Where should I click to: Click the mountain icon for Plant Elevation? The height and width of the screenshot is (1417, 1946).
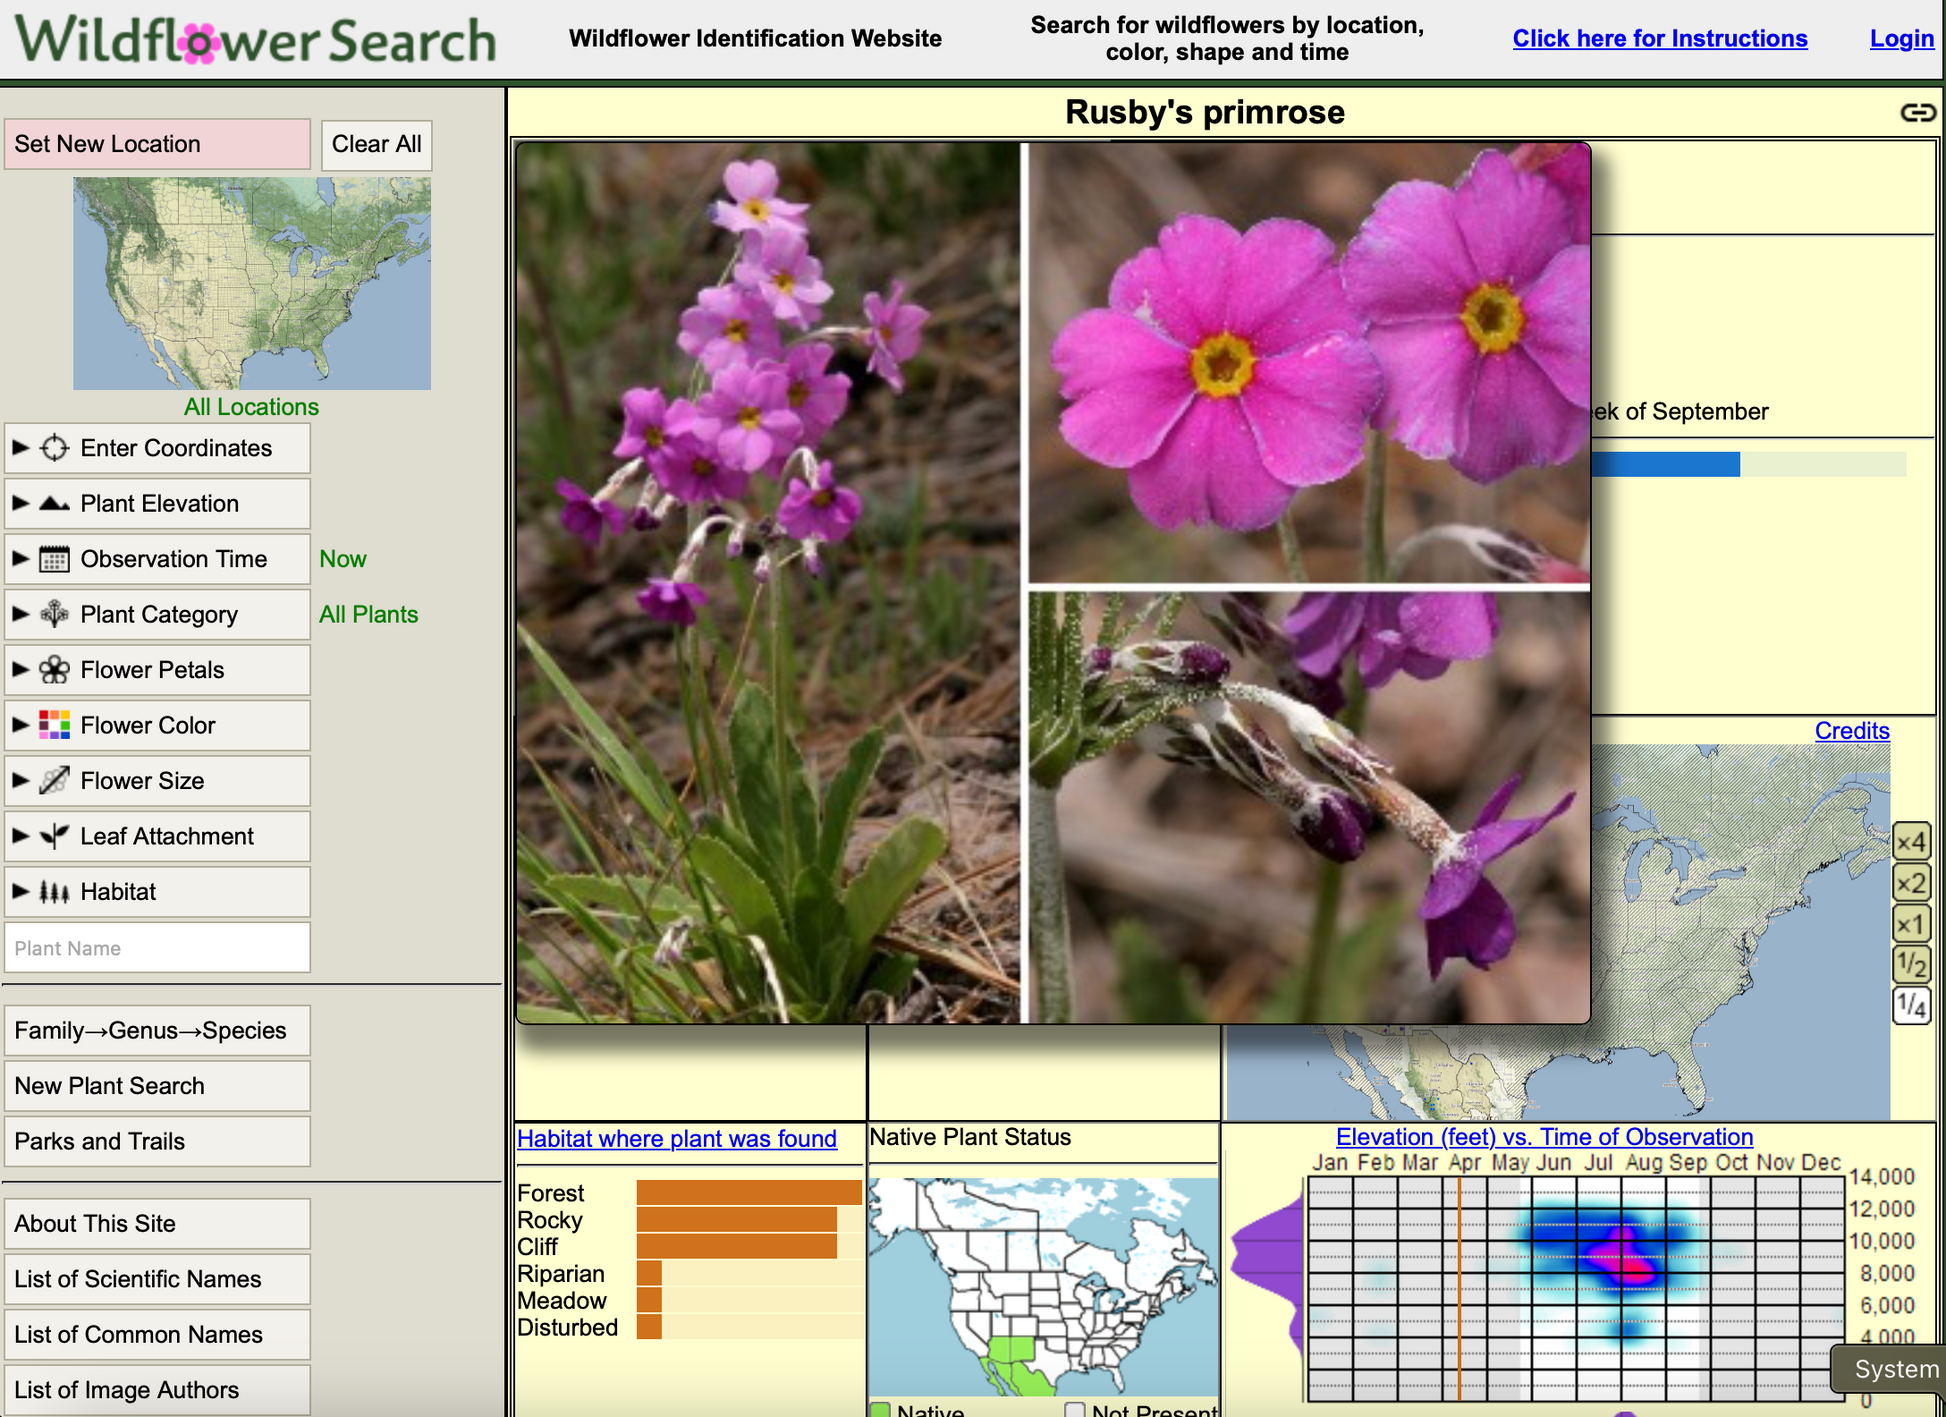[54, 504]
